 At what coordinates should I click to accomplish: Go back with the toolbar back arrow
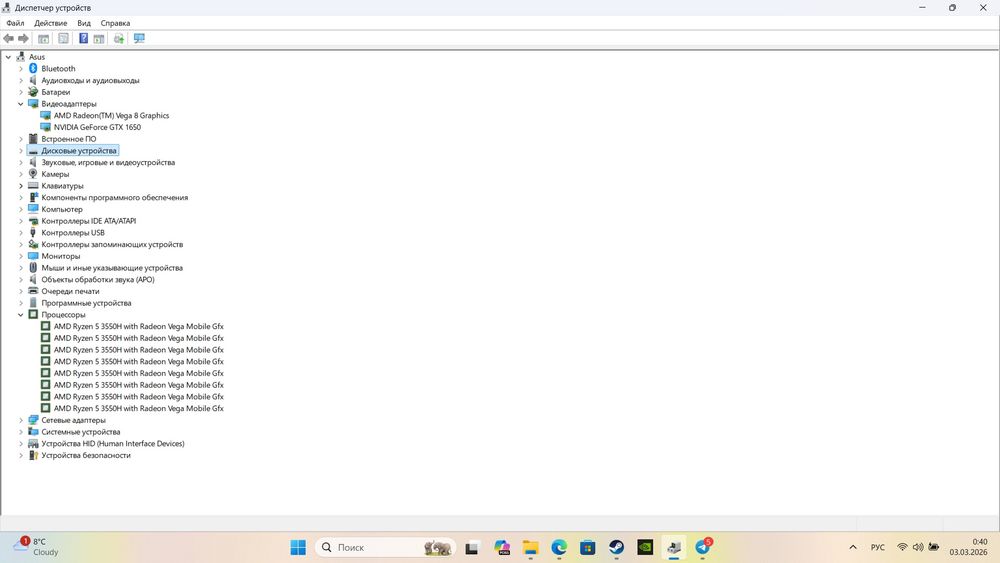click(x=8, y=38)
